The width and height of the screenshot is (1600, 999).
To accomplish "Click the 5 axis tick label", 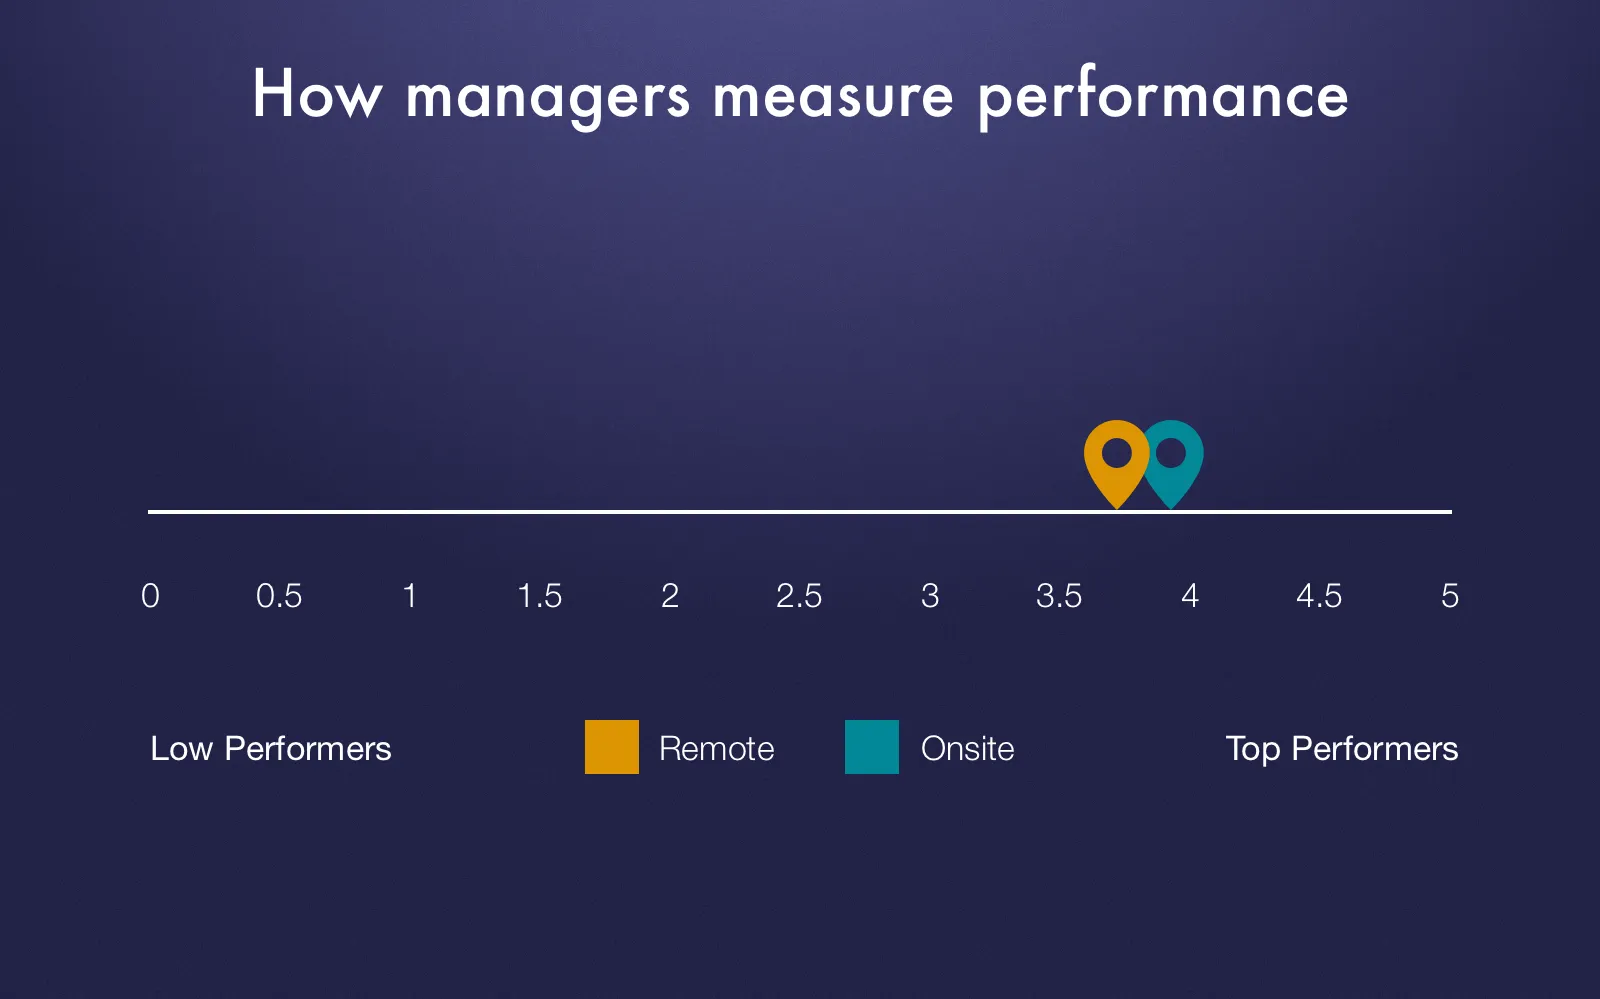I will click(1450, 596).
